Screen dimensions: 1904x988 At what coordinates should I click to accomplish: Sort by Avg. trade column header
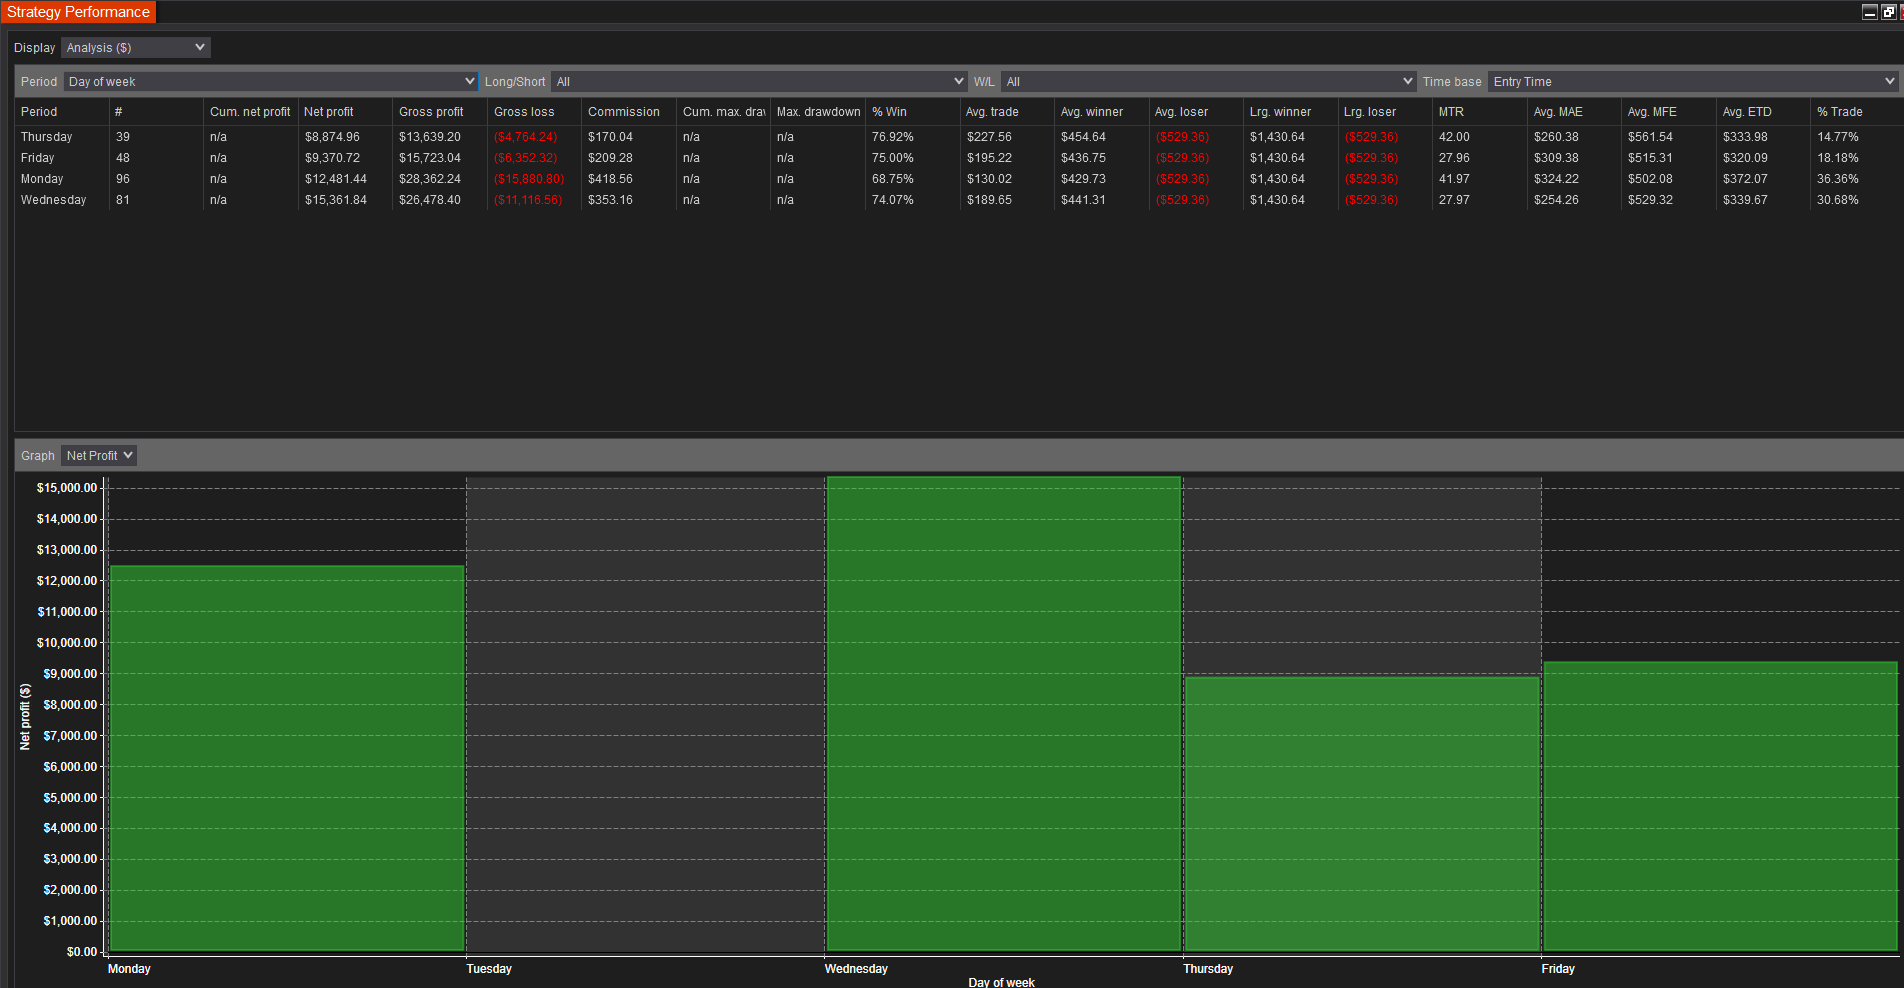click(1007, 112)
